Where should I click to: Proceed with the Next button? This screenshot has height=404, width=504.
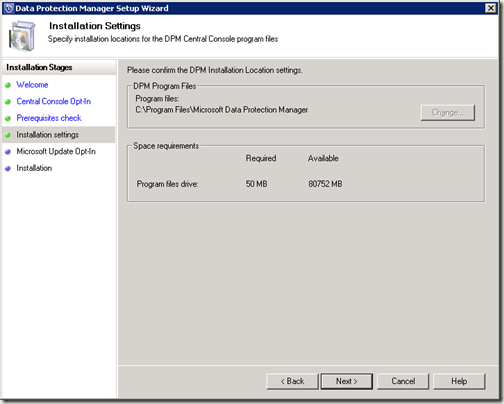click(x=347, y=381)
